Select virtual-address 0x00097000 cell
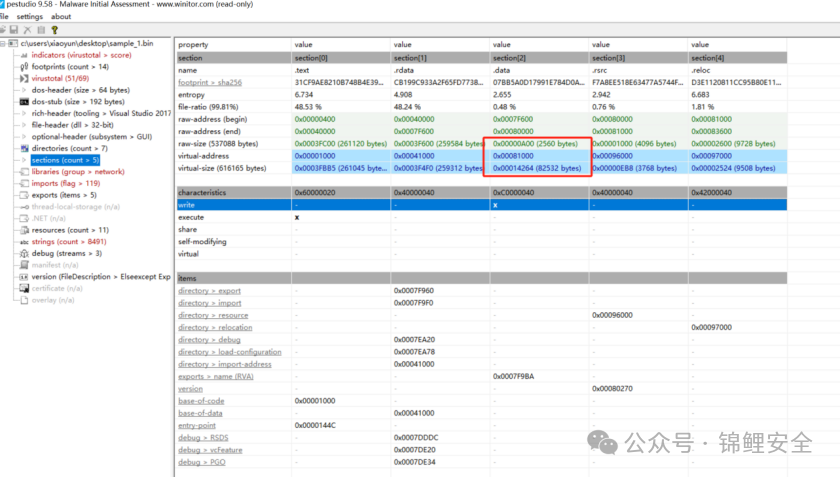 pos(737,156)
